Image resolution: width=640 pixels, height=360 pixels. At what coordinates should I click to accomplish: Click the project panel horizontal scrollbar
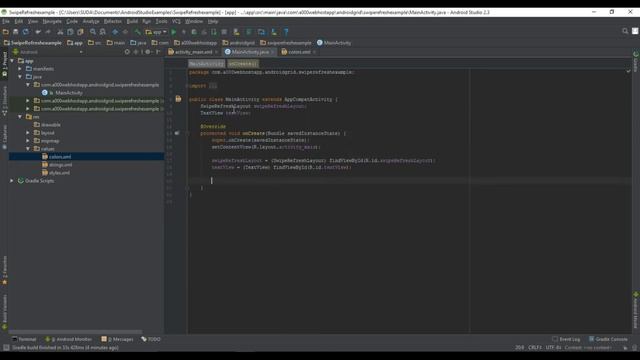coord(76,332)
